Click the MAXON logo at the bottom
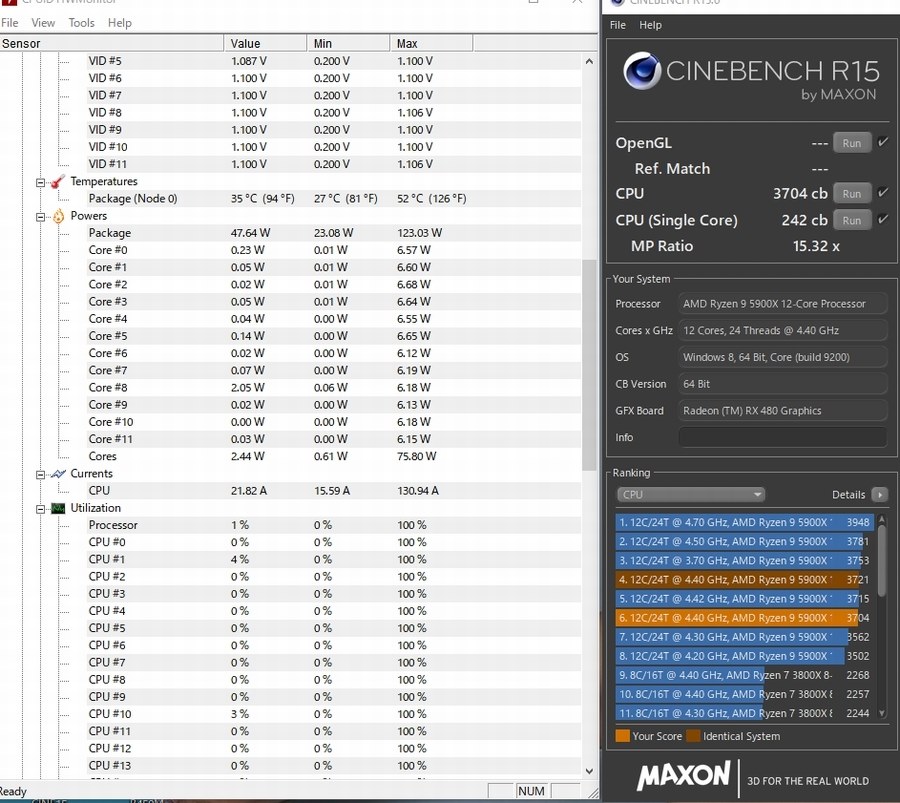900x803 pixels. click(x=684, y=777)
